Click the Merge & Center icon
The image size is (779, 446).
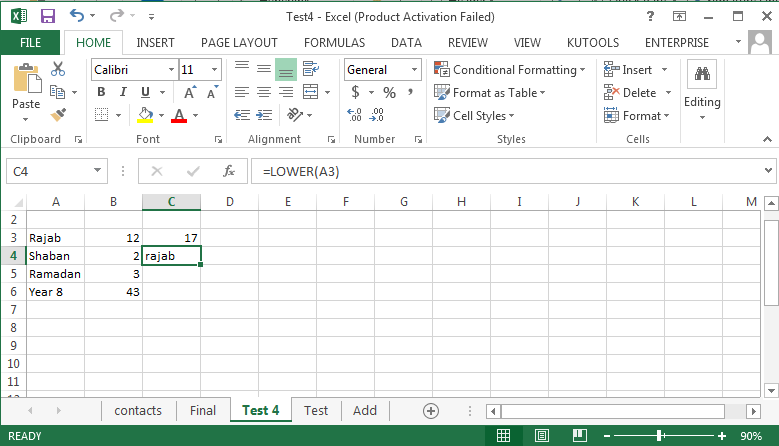(309, 92)
